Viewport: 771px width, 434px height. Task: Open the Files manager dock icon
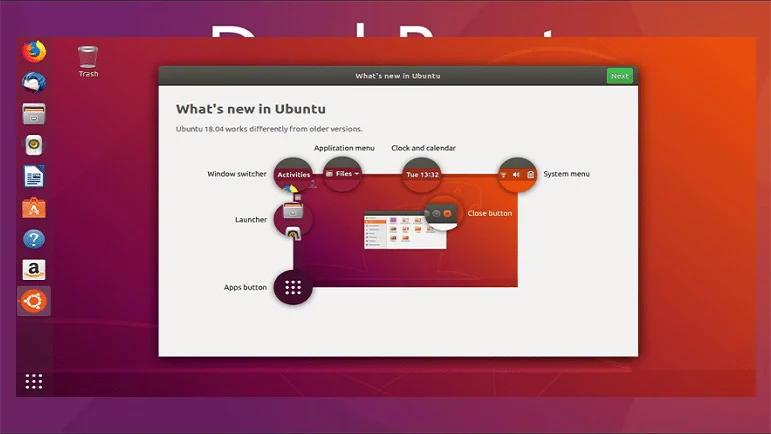pos(34,114)
